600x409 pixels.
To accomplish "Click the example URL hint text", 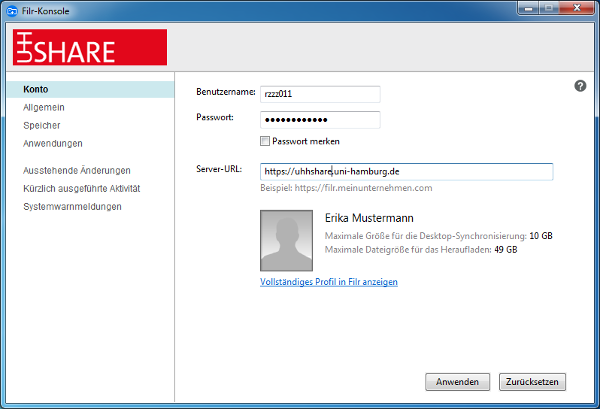I will pyautogui.click(x=346, y=188).
